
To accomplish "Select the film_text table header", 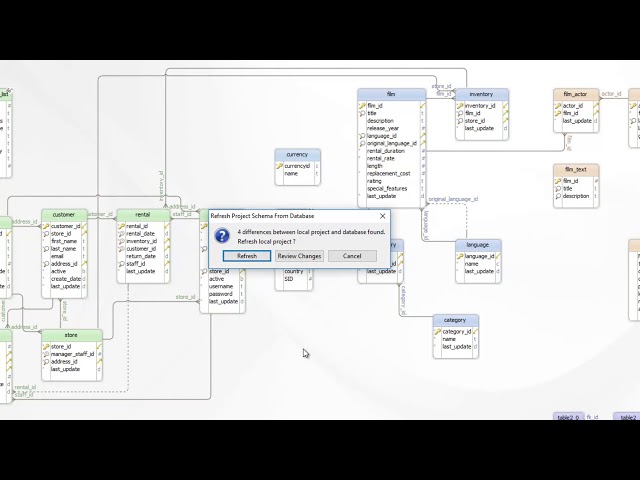I will coord(576,169).
